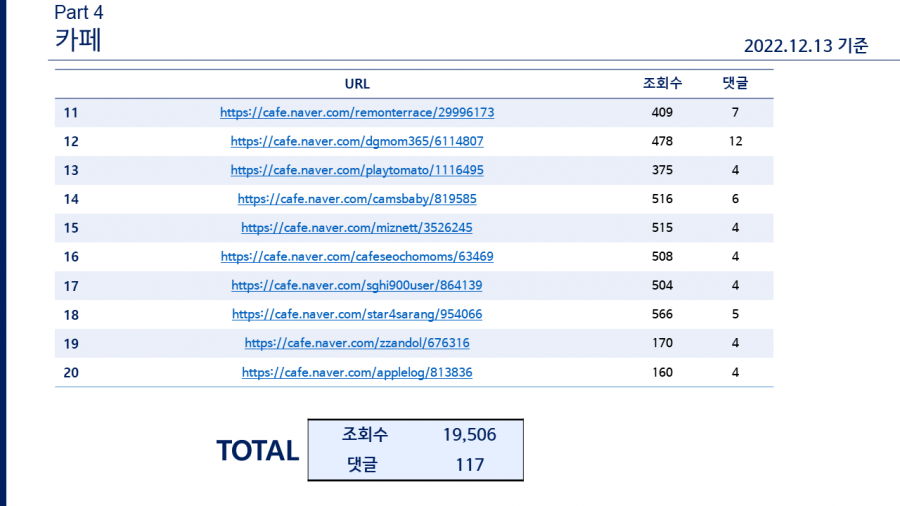The height and width of the screenshot is (506, 900).
Task: Click the 조회수 column header
Action: pyautogui.click(x=662, y=84)
